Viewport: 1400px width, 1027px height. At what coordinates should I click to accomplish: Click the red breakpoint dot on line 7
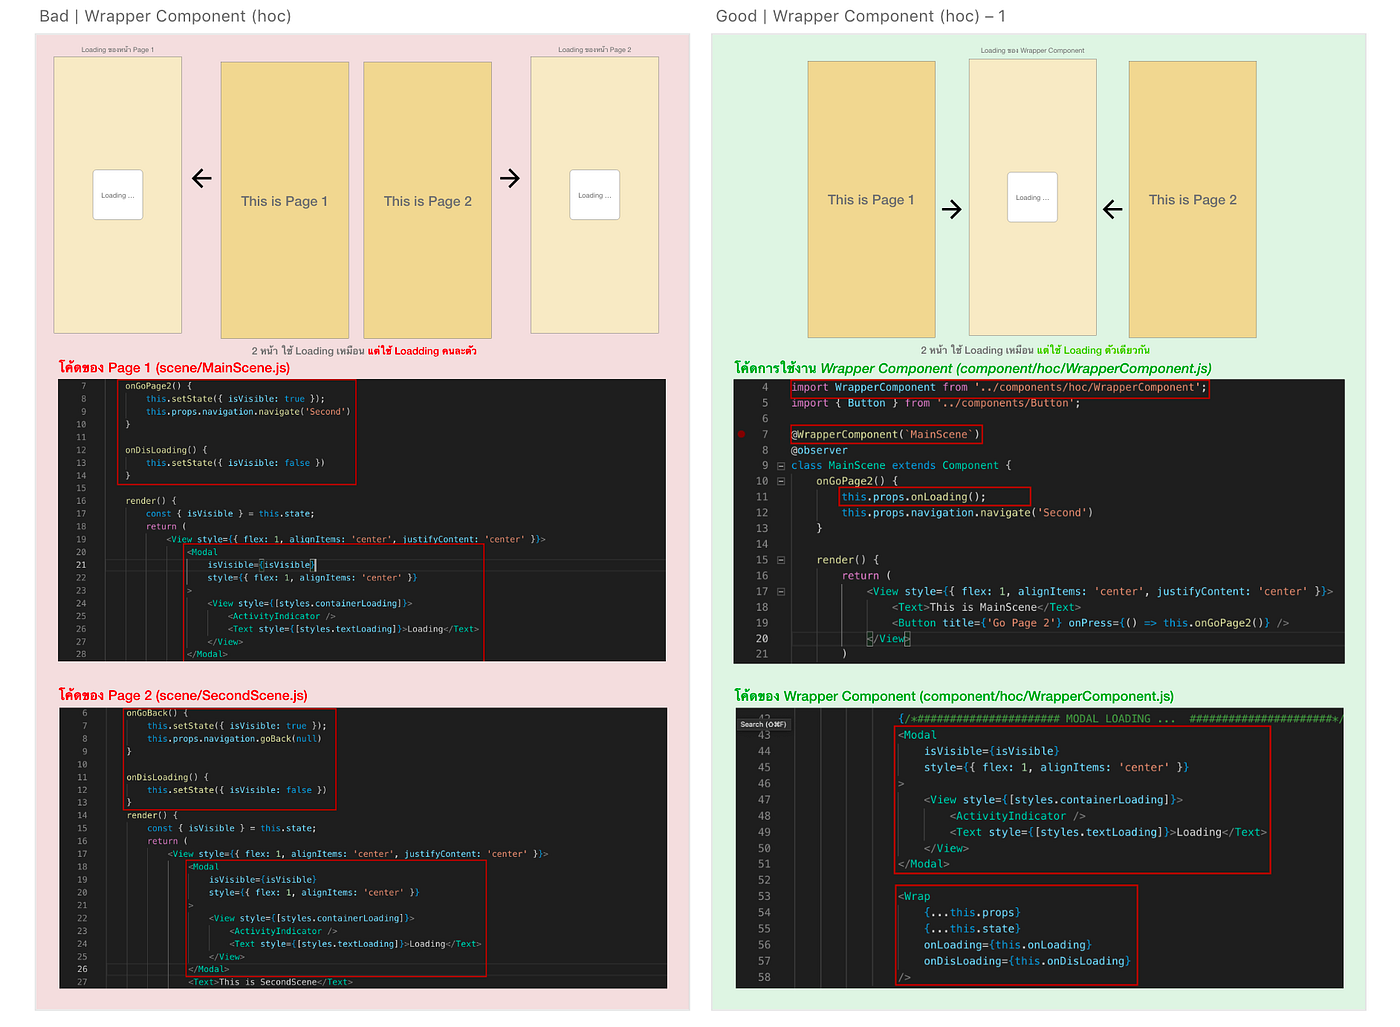pyautogui.click(x=742, y=434)
